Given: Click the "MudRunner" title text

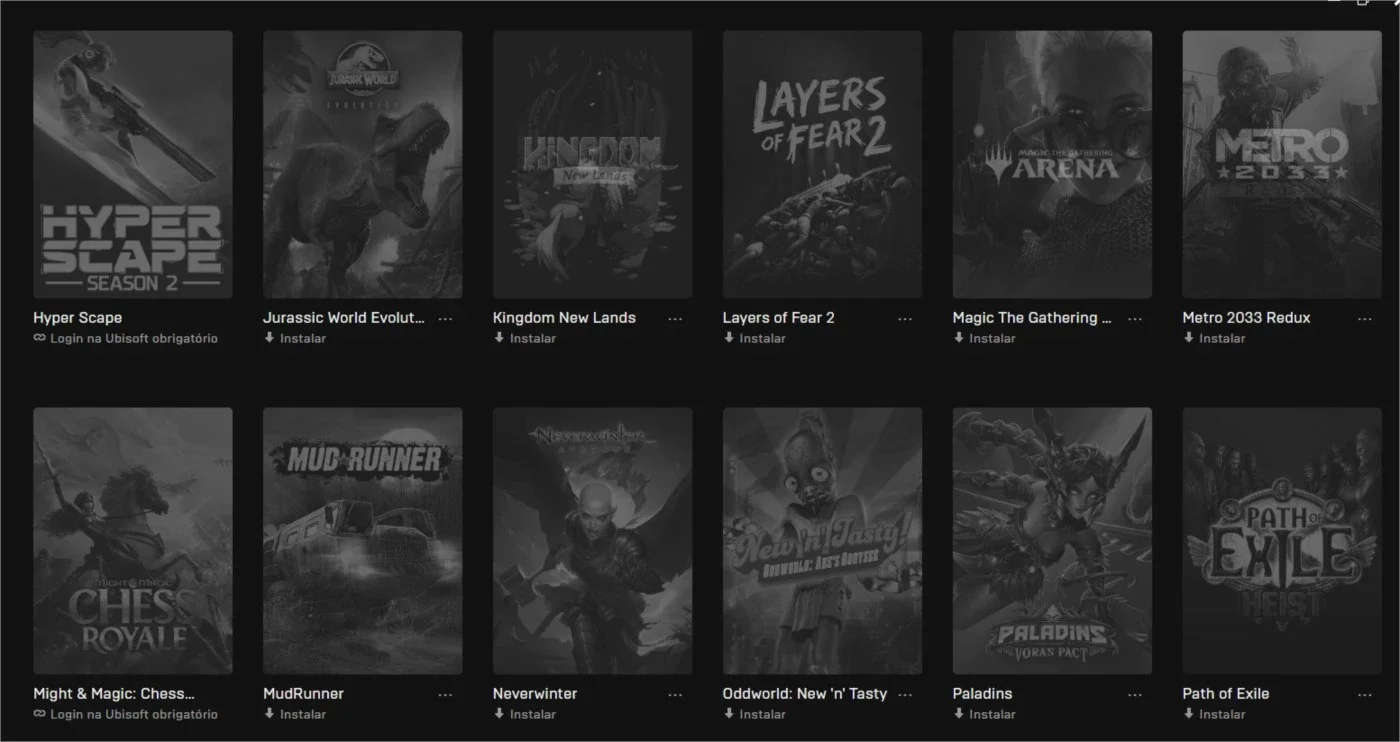Looking at the screenshot, I should coord(303,694).
